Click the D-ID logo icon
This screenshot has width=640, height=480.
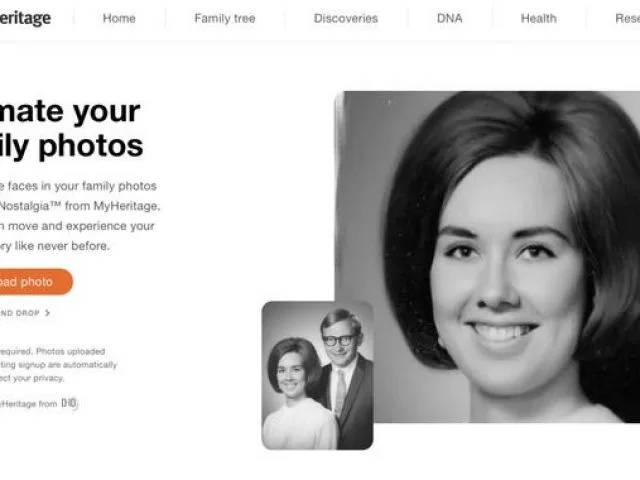[69, 403]
